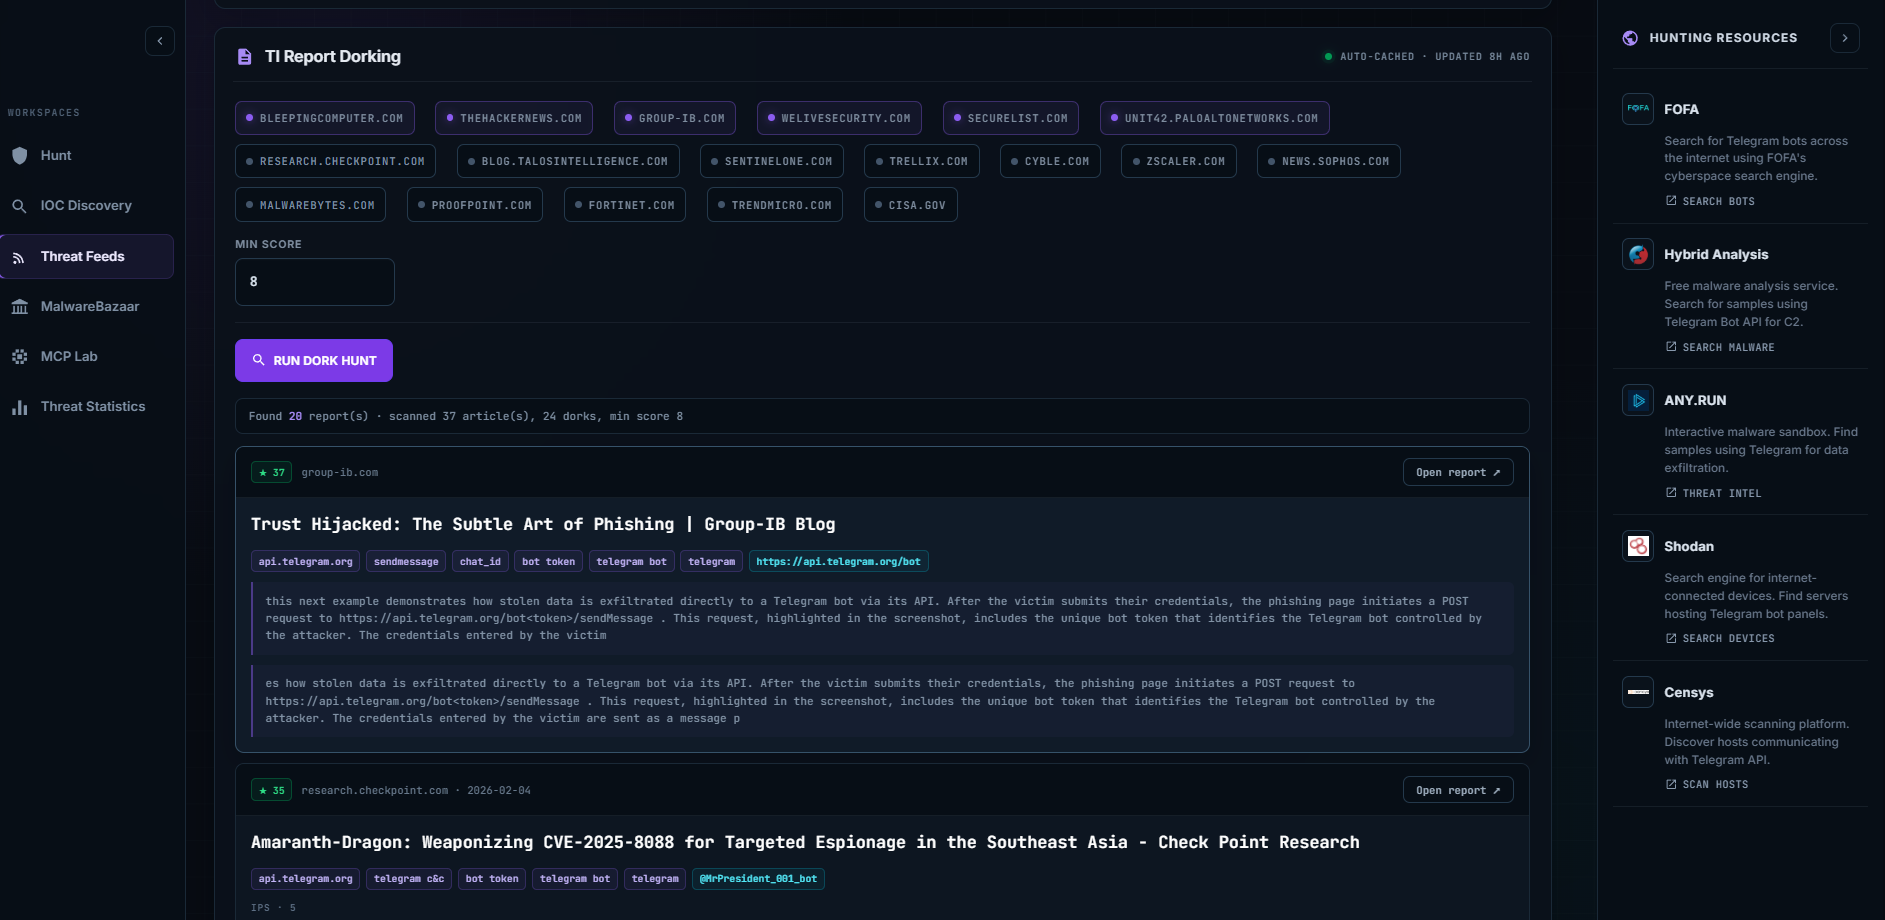
Task: Focus the Min Score input field
Action: pos(315,282)
